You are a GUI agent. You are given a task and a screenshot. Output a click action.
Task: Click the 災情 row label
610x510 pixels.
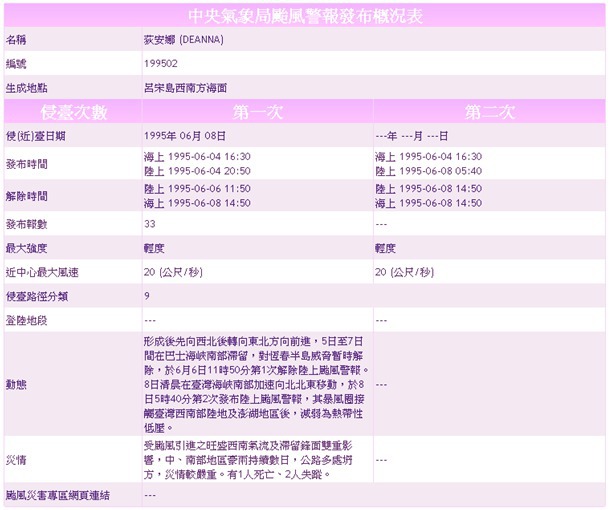[16, 460]
